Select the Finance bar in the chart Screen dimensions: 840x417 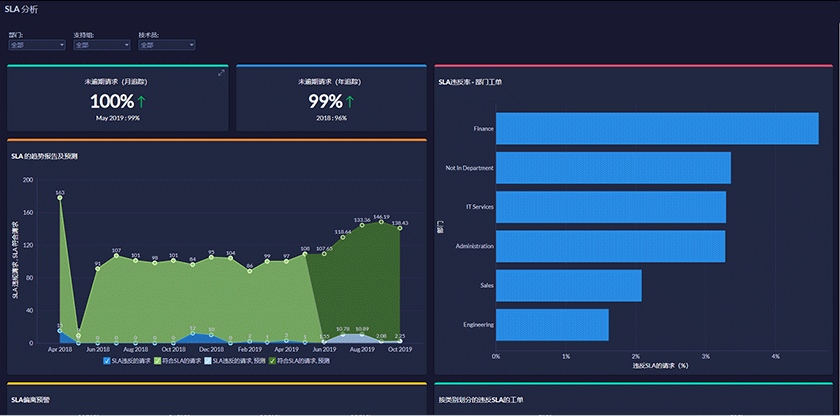point(656,129)
